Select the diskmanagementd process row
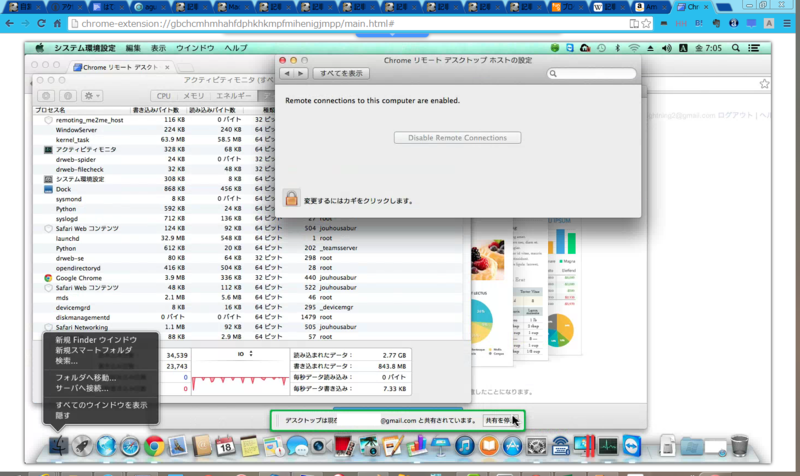This screenshot has height=476, width=800. tap(250, 317)
